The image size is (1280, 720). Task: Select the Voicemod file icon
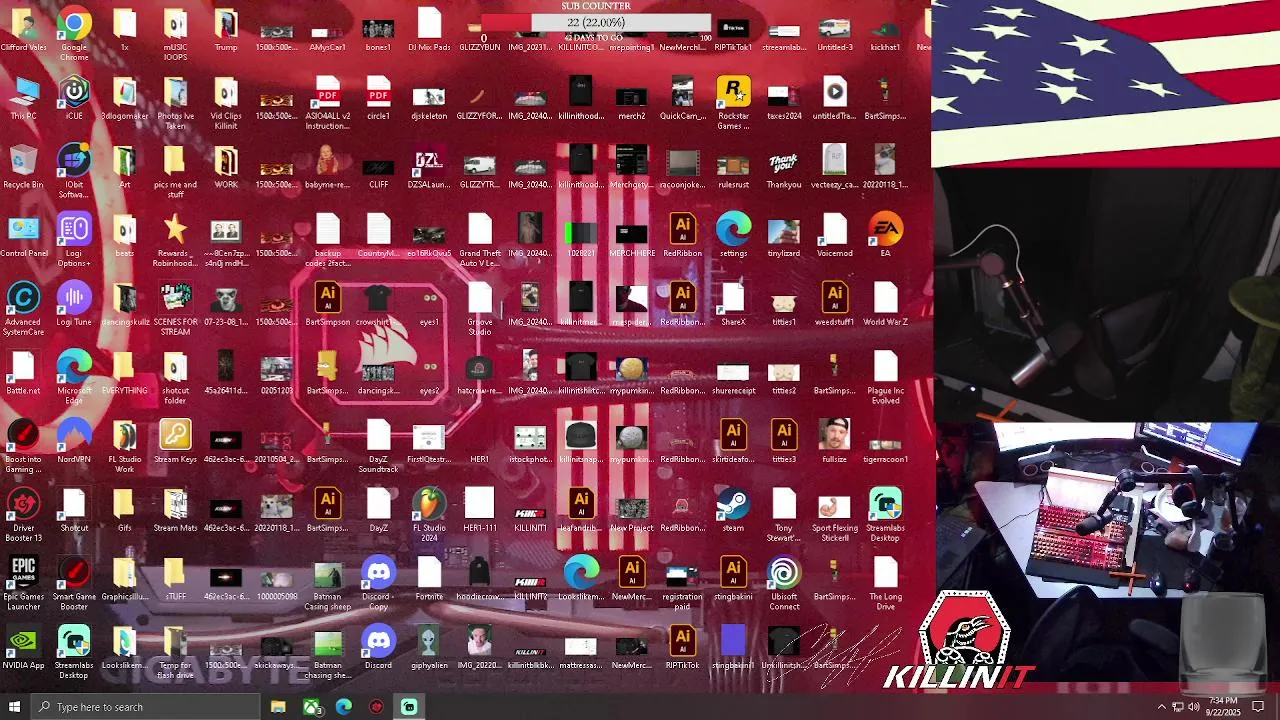tap(834, 236)
